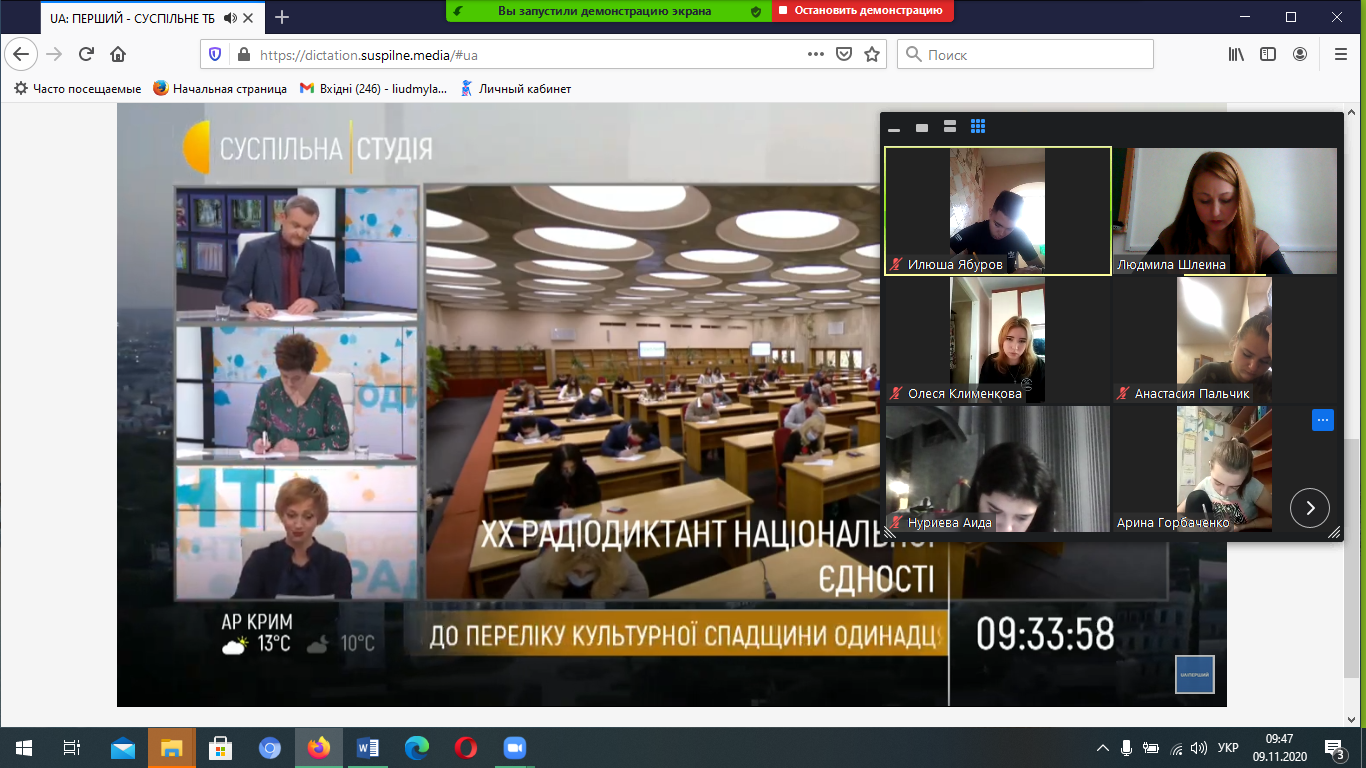Check battery status in the tray
1366x768 pixels.
tap(1152, 748)
